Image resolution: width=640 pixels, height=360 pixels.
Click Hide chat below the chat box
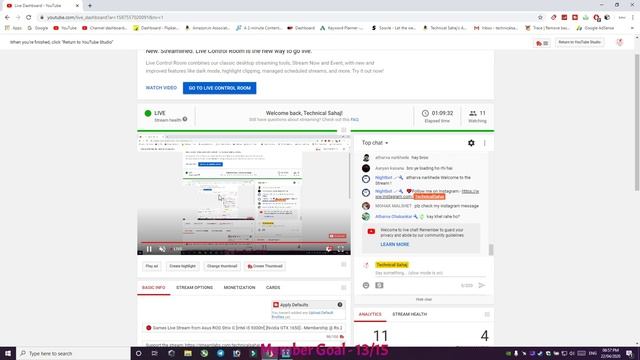click(424, 299)
